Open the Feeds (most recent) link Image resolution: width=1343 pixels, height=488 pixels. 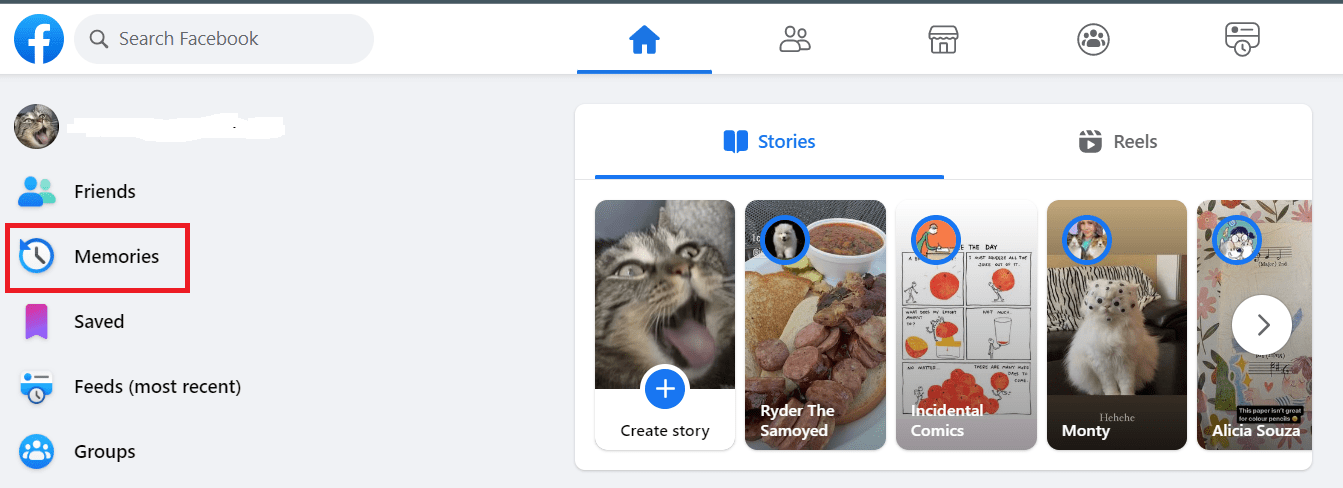(x=157, y=387)
